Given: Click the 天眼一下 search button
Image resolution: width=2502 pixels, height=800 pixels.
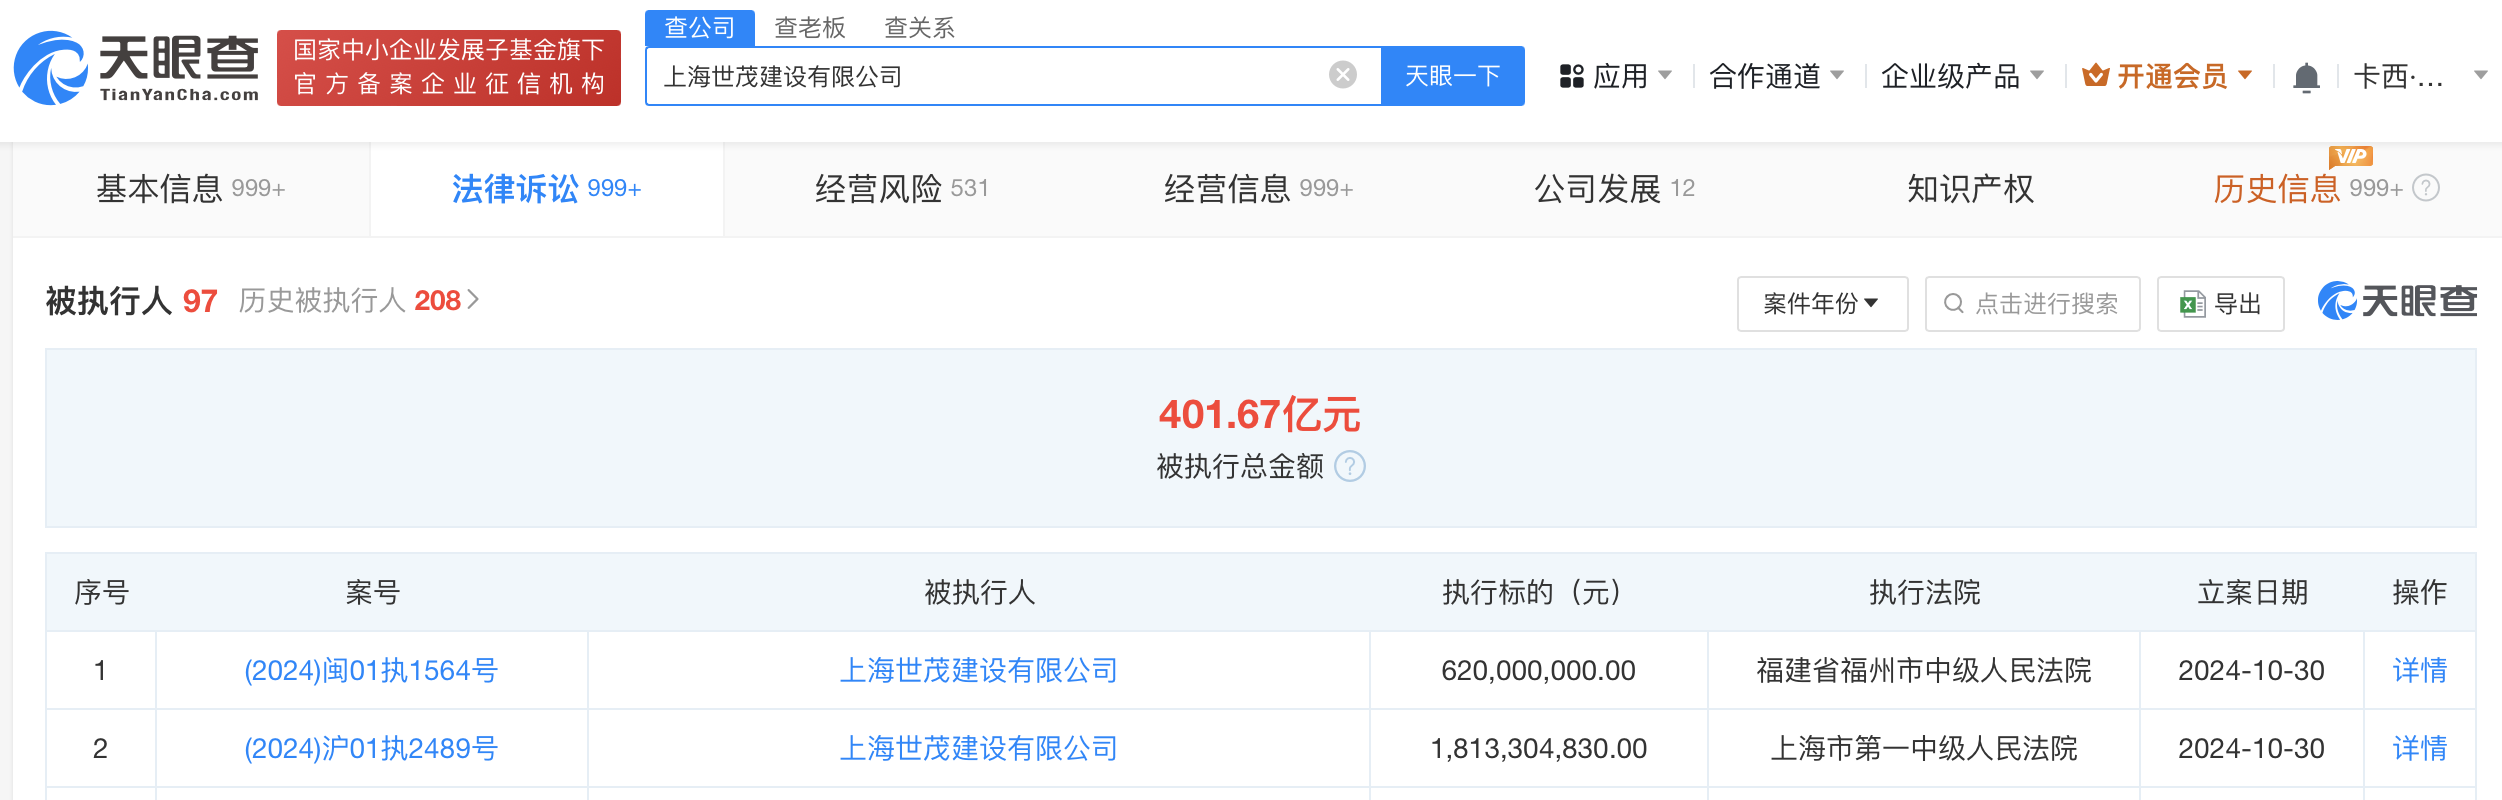Looking at the screenshot, I should pos(1452,76).
